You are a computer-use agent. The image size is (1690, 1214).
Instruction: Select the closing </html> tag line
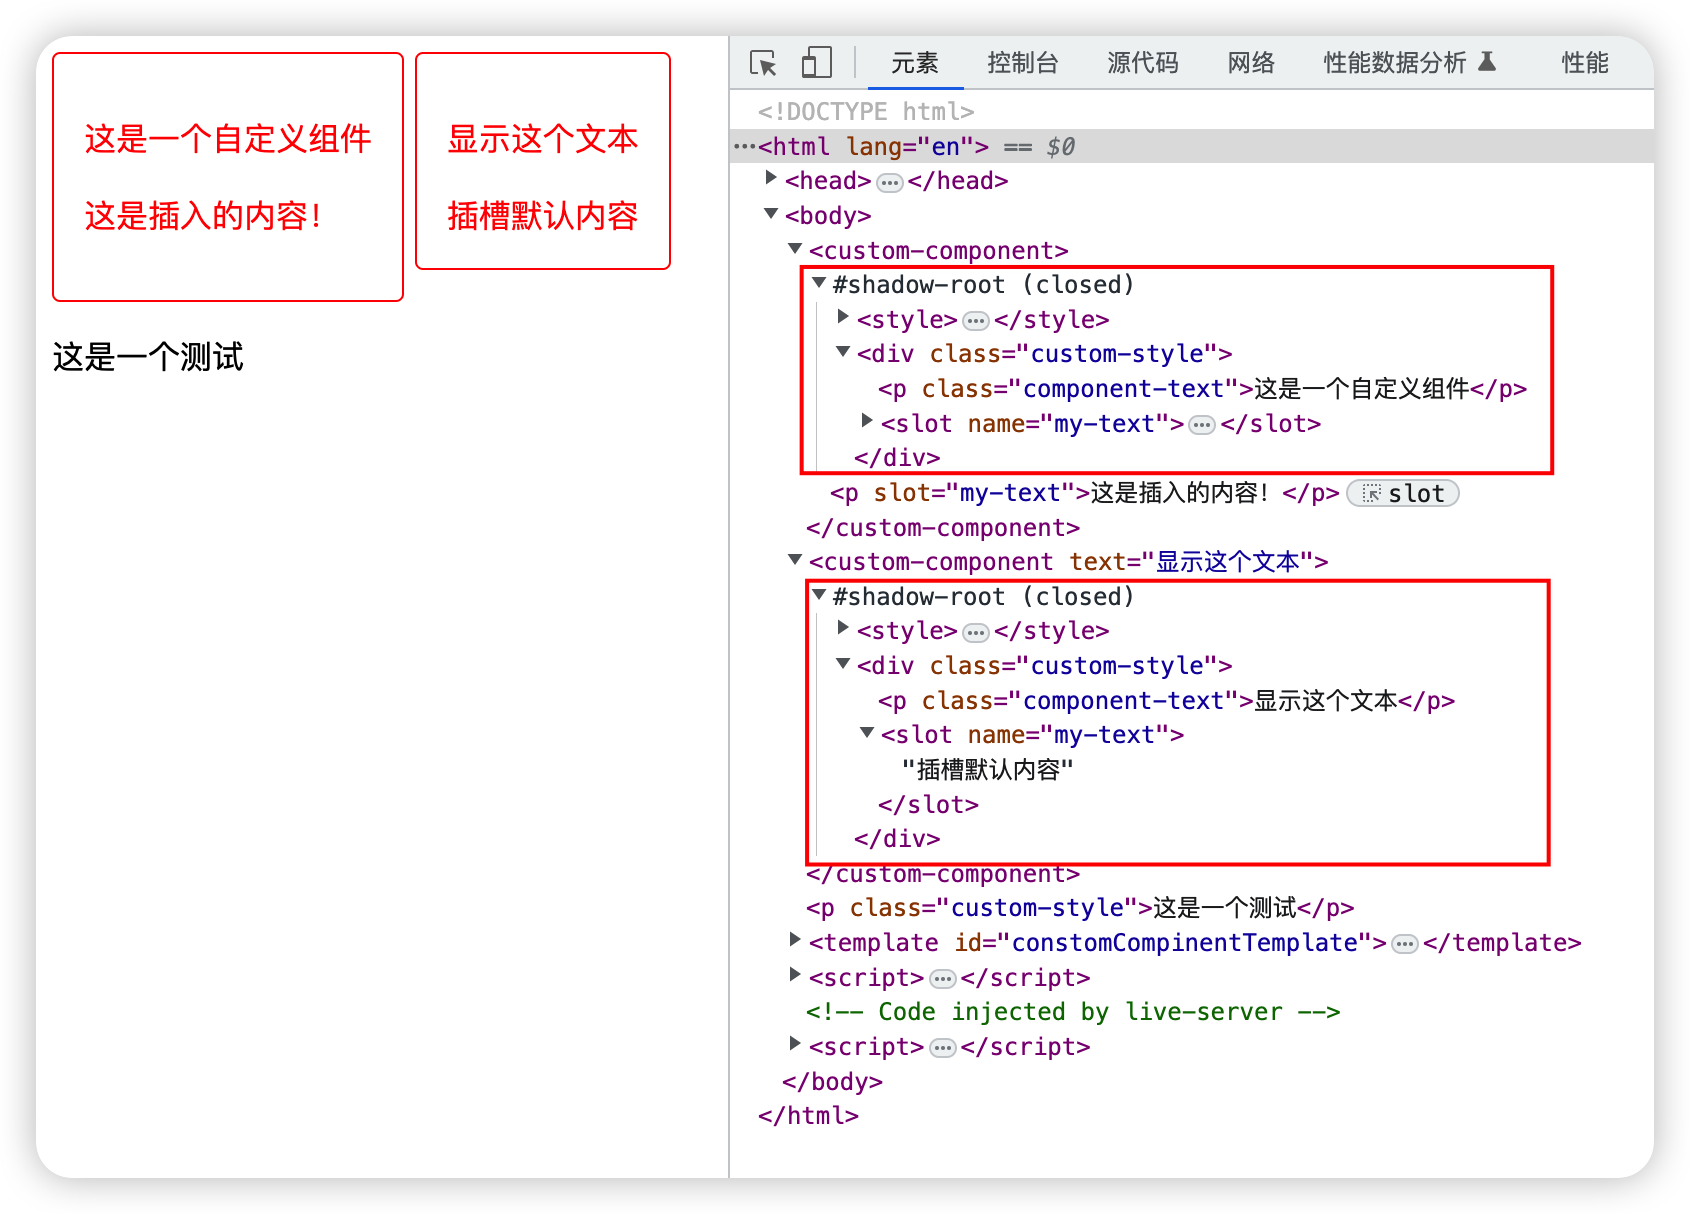(x=808, y=1116)
